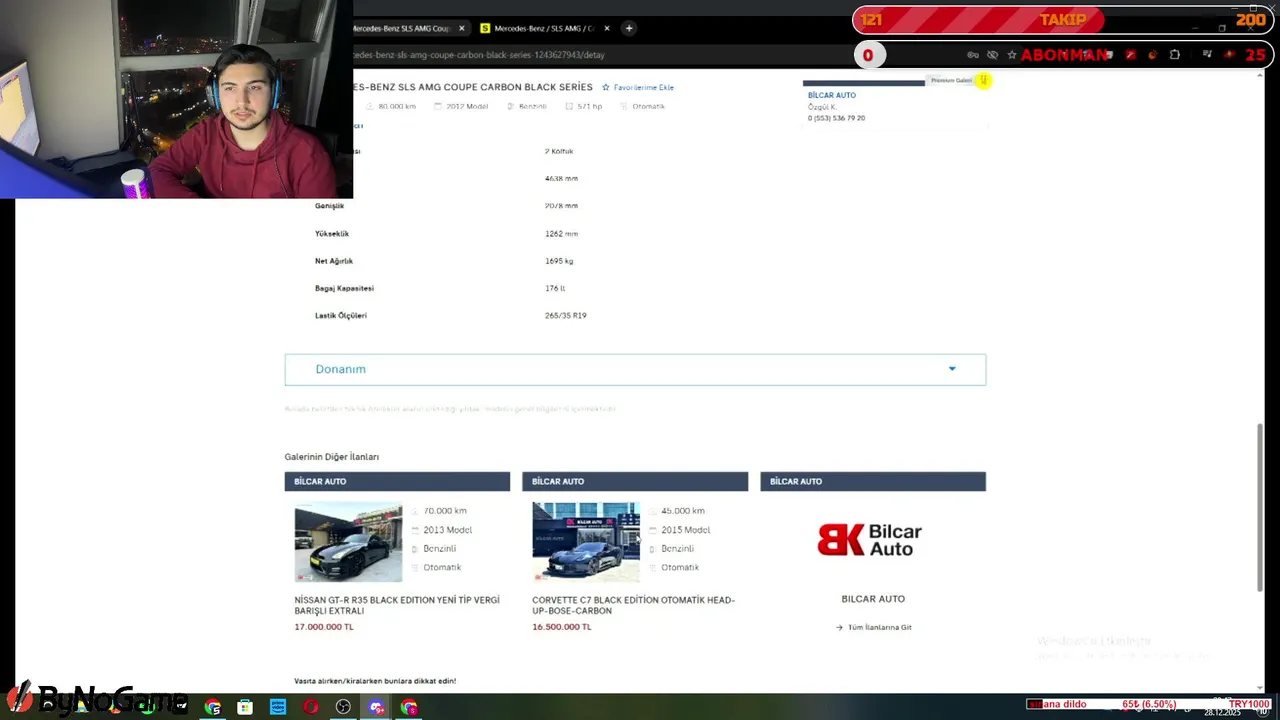Open Microsoft Store from taskbar

pyautogui.click(x=245, y=707)
